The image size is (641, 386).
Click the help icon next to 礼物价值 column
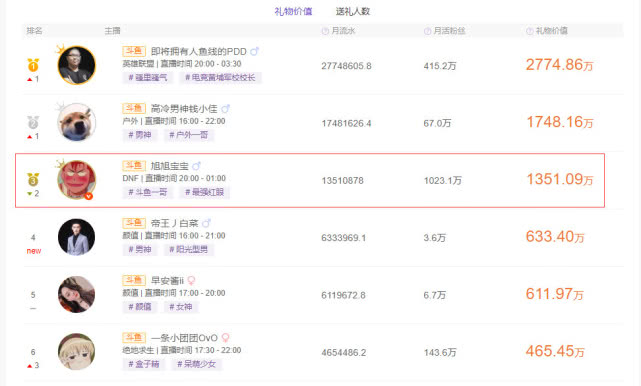tap(529, 31)
